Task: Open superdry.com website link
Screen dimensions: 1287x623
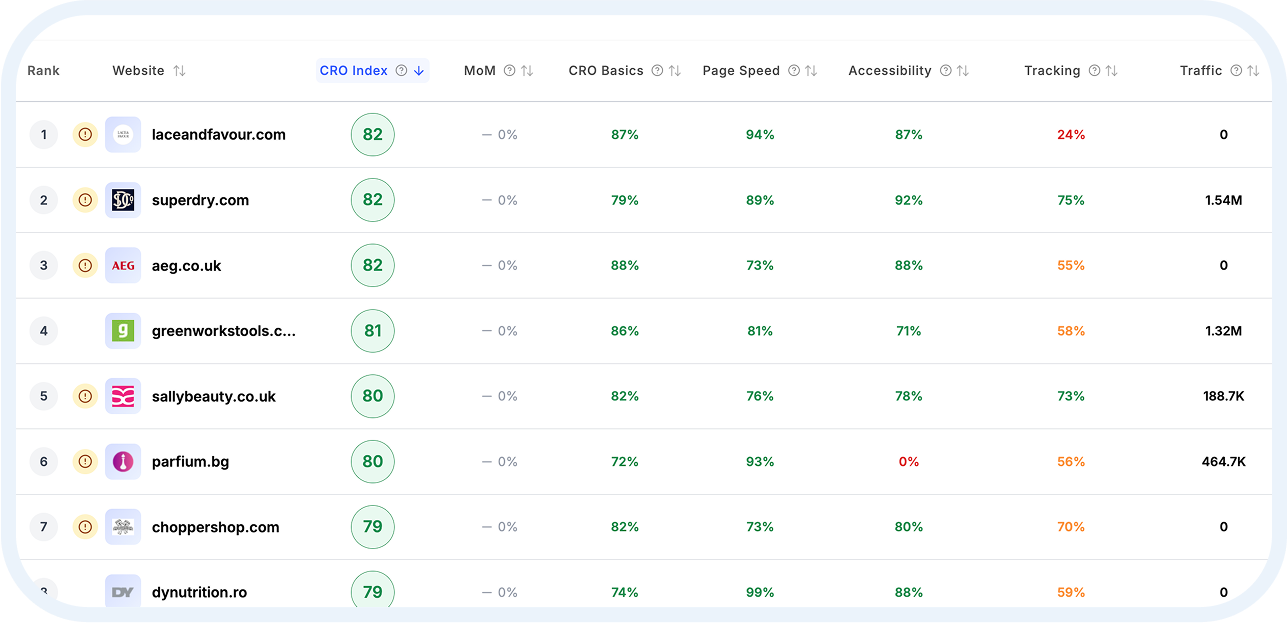Action: tap(200, 200)
